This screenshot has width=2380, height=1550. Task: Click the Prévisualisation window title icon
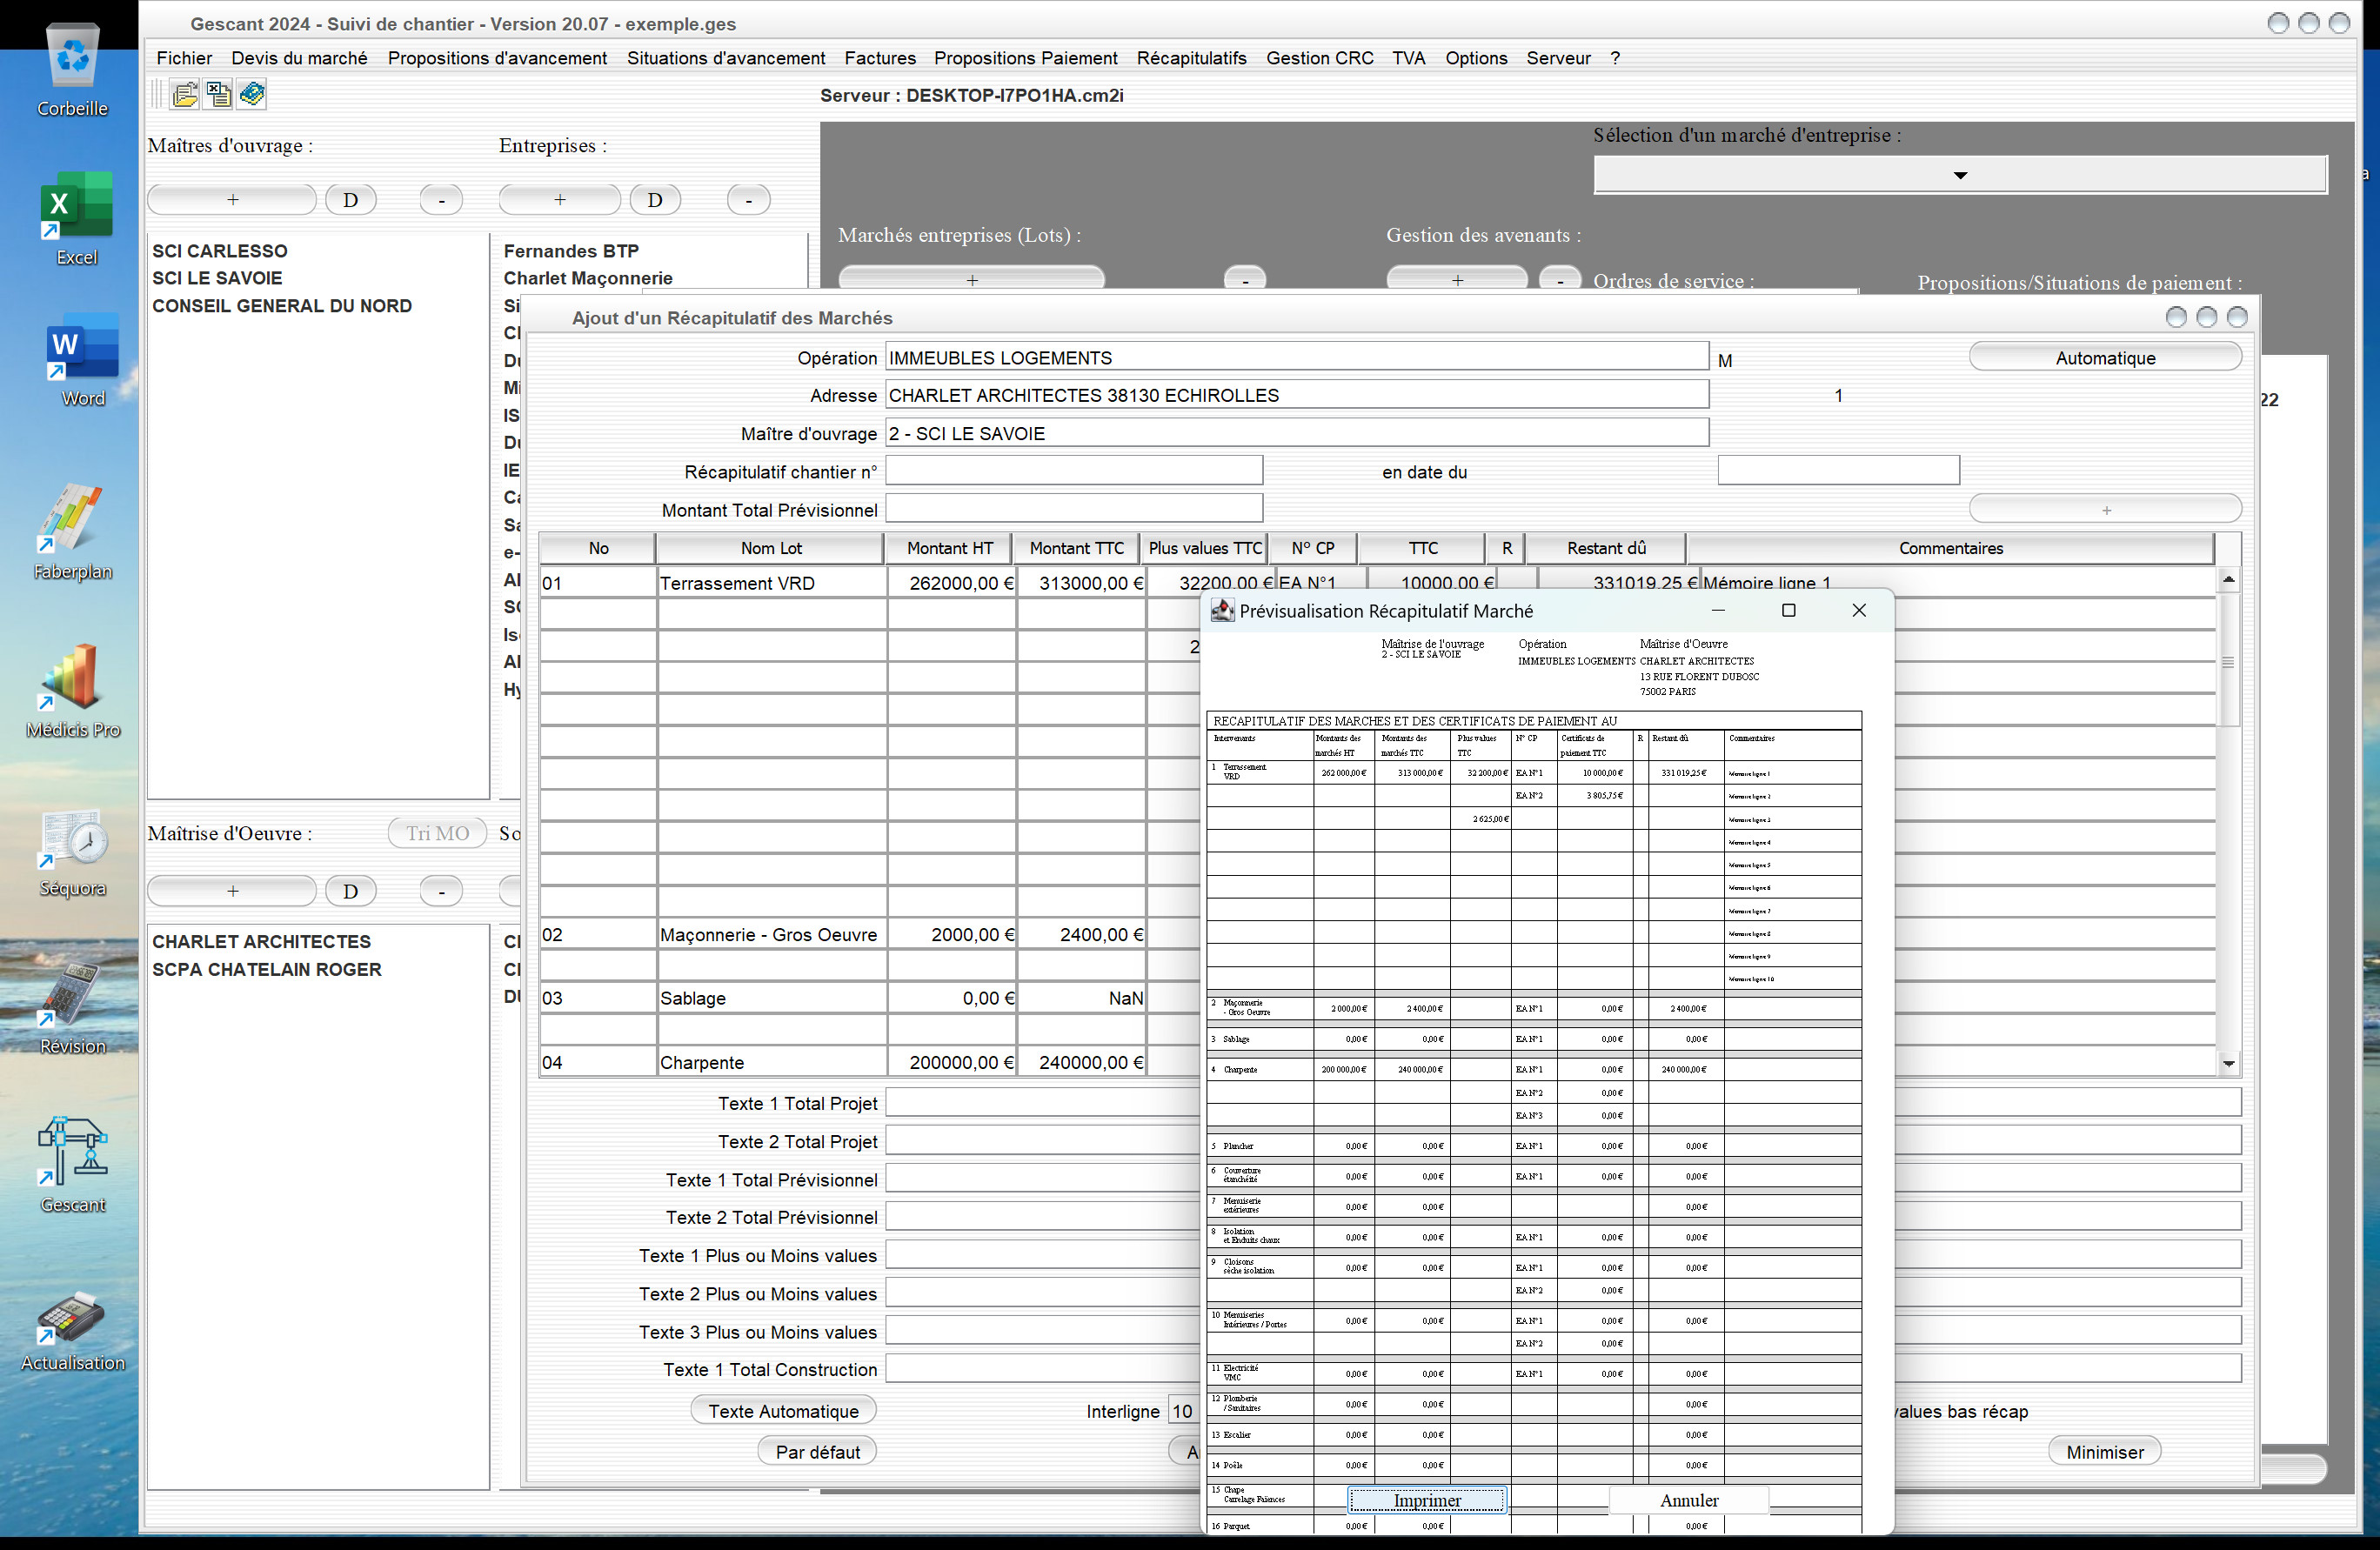[1222, 611]
